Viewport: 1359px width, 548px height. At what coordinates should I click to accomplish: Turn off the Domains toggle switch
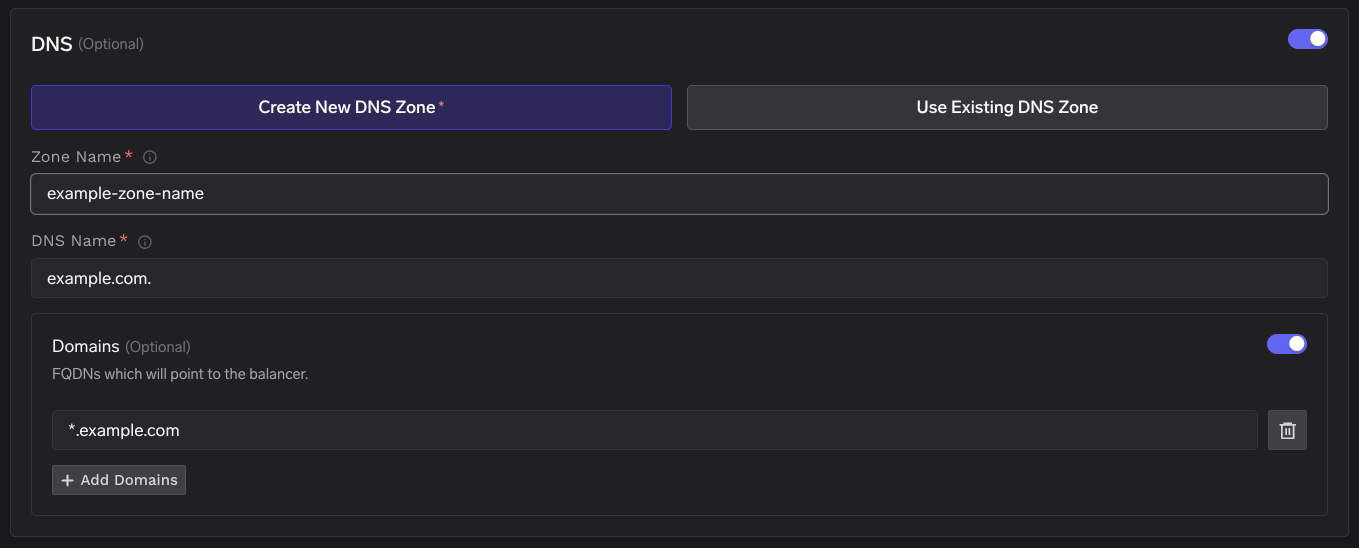(1286, 344)
